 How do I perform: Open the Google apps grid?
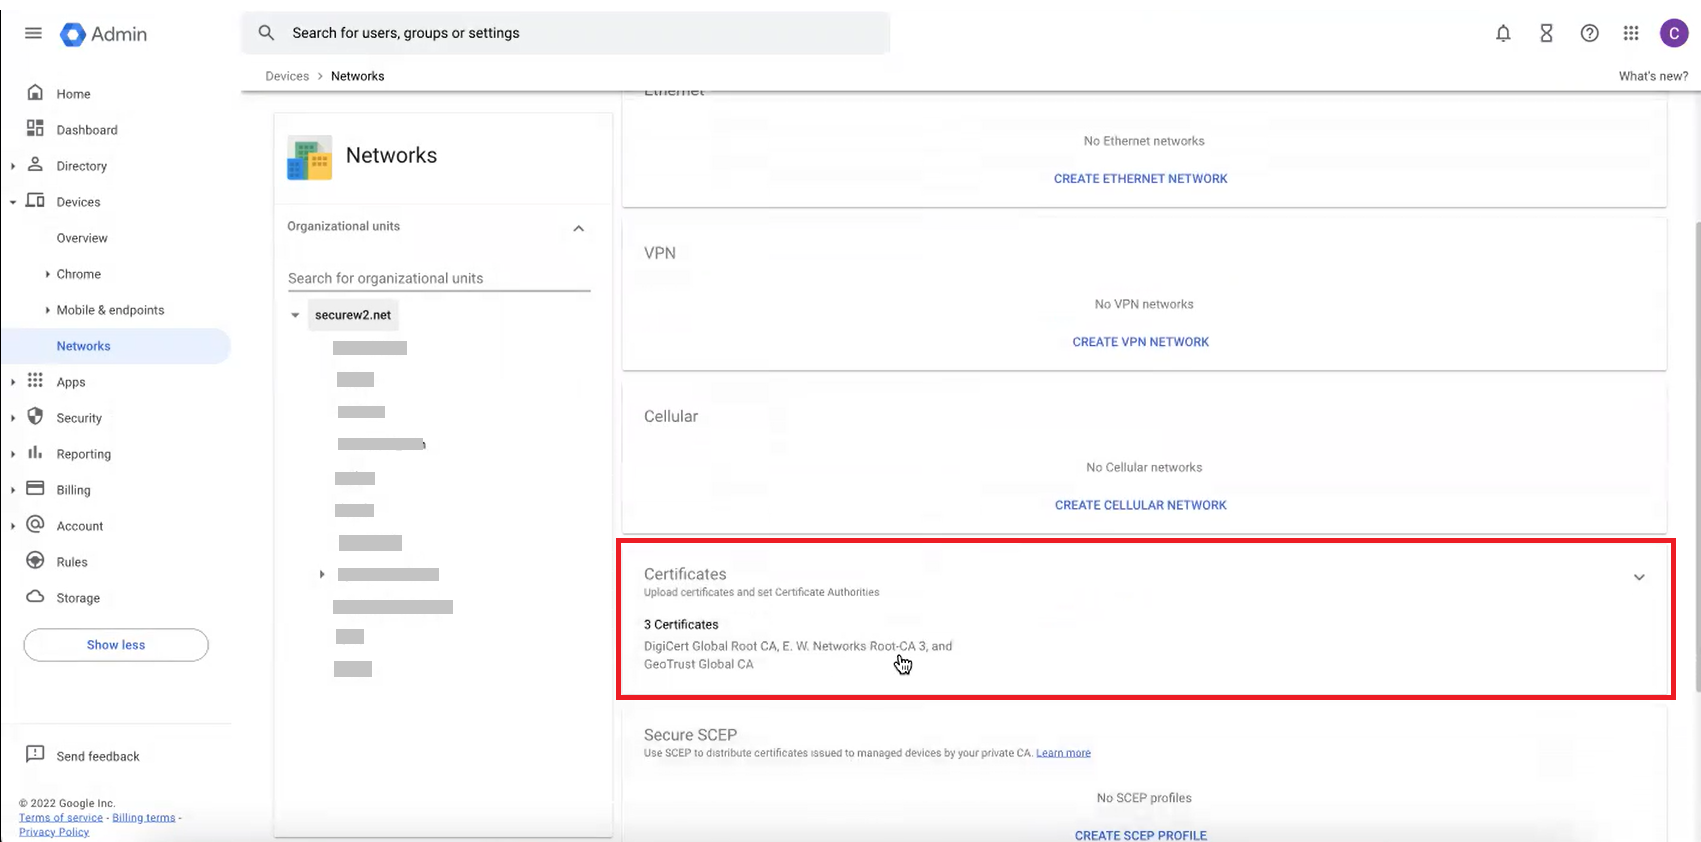pos(1631,33)
